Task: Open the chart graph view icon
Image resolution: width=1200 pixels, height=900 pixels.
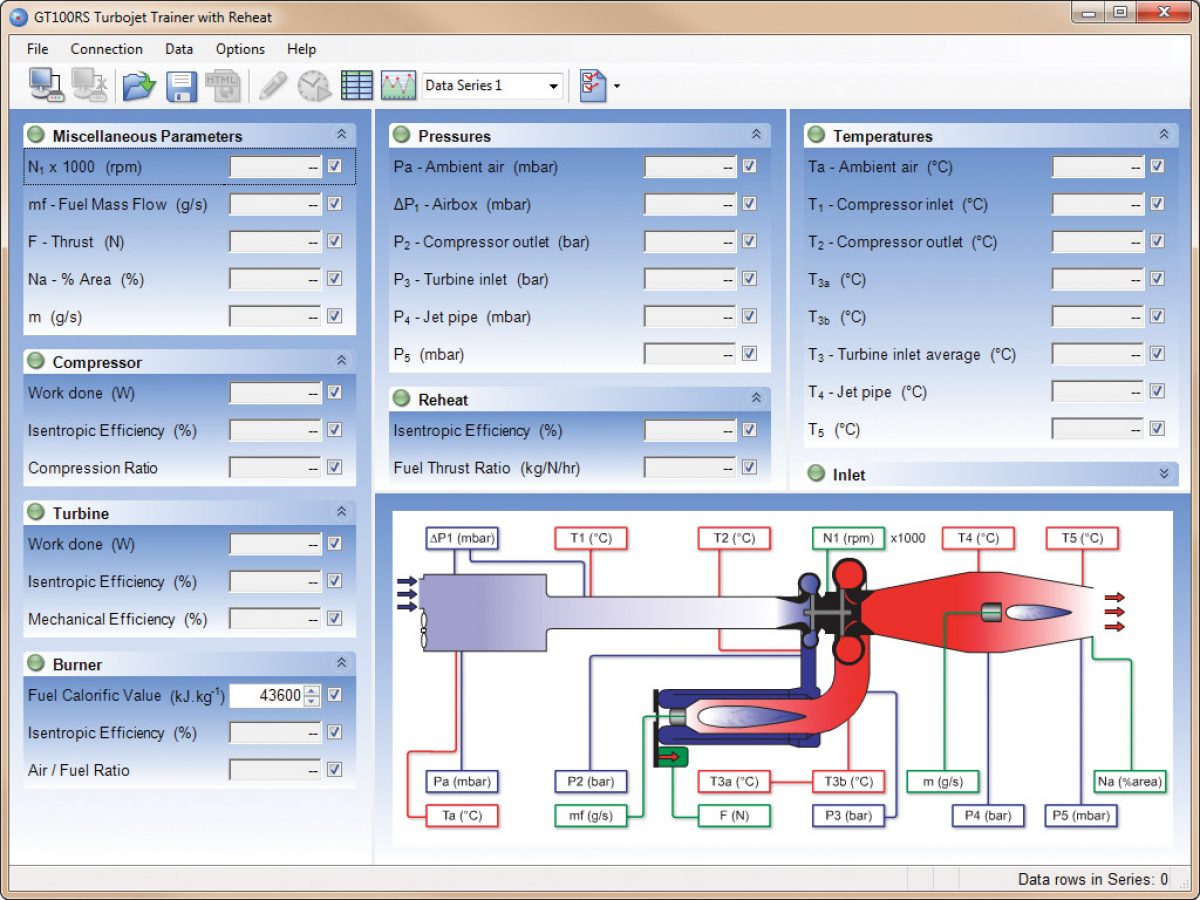Action: pos(398,86)
